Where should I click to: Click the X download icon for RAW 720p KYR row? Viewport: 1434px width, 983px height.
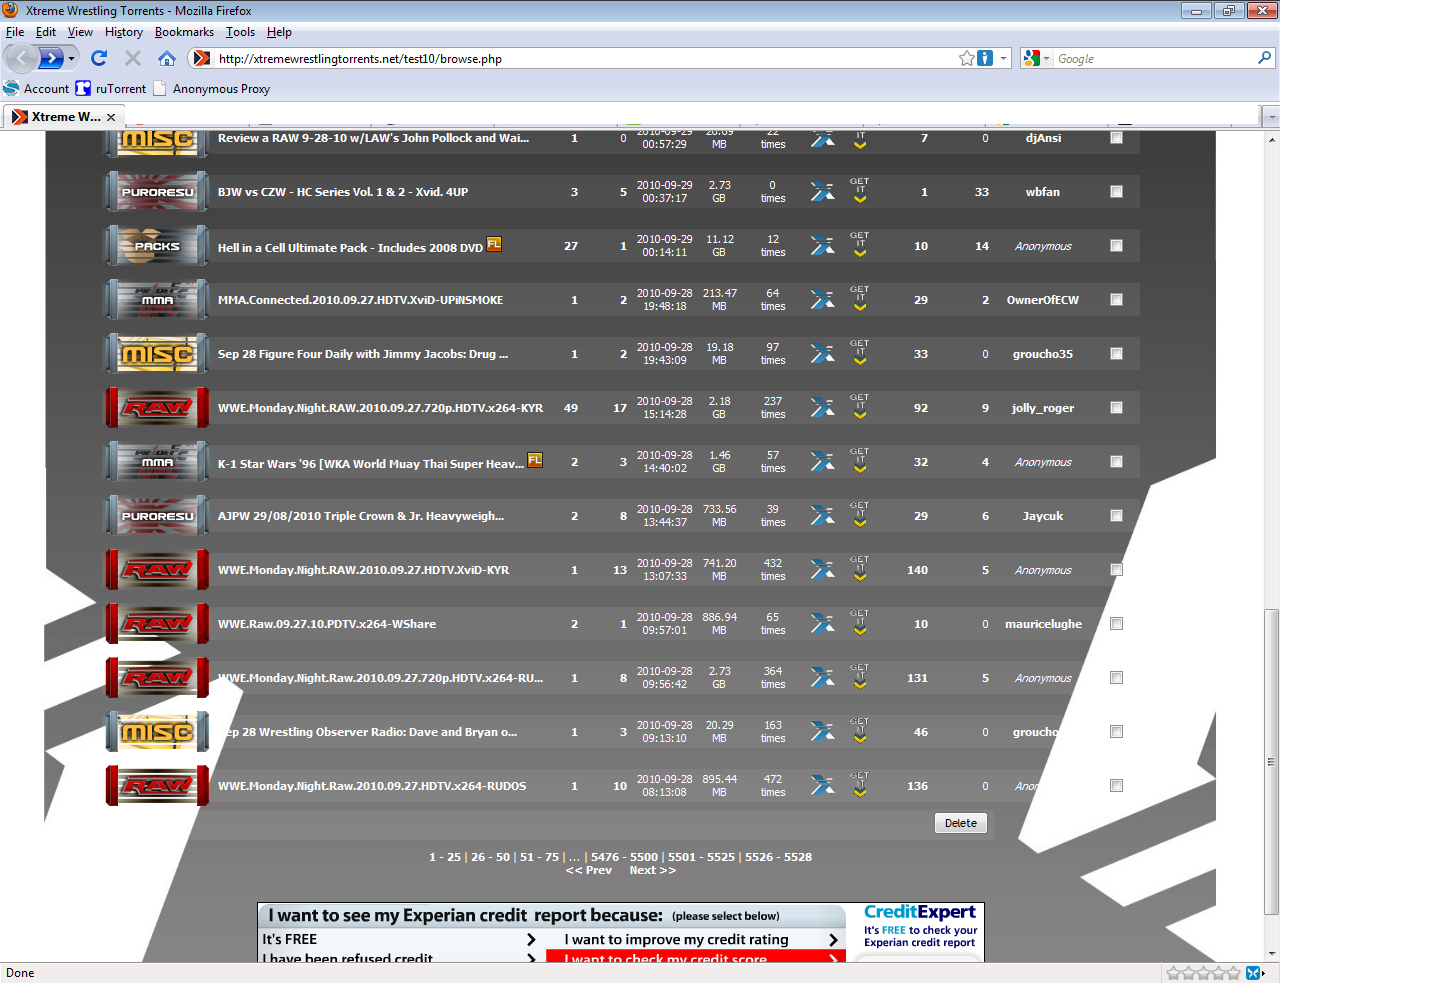click(822, 408)
